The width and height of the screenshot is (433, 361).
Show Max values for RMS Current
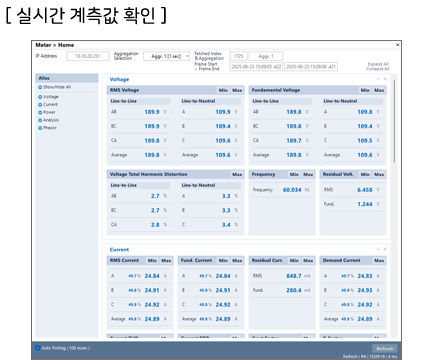coord(166,260)
